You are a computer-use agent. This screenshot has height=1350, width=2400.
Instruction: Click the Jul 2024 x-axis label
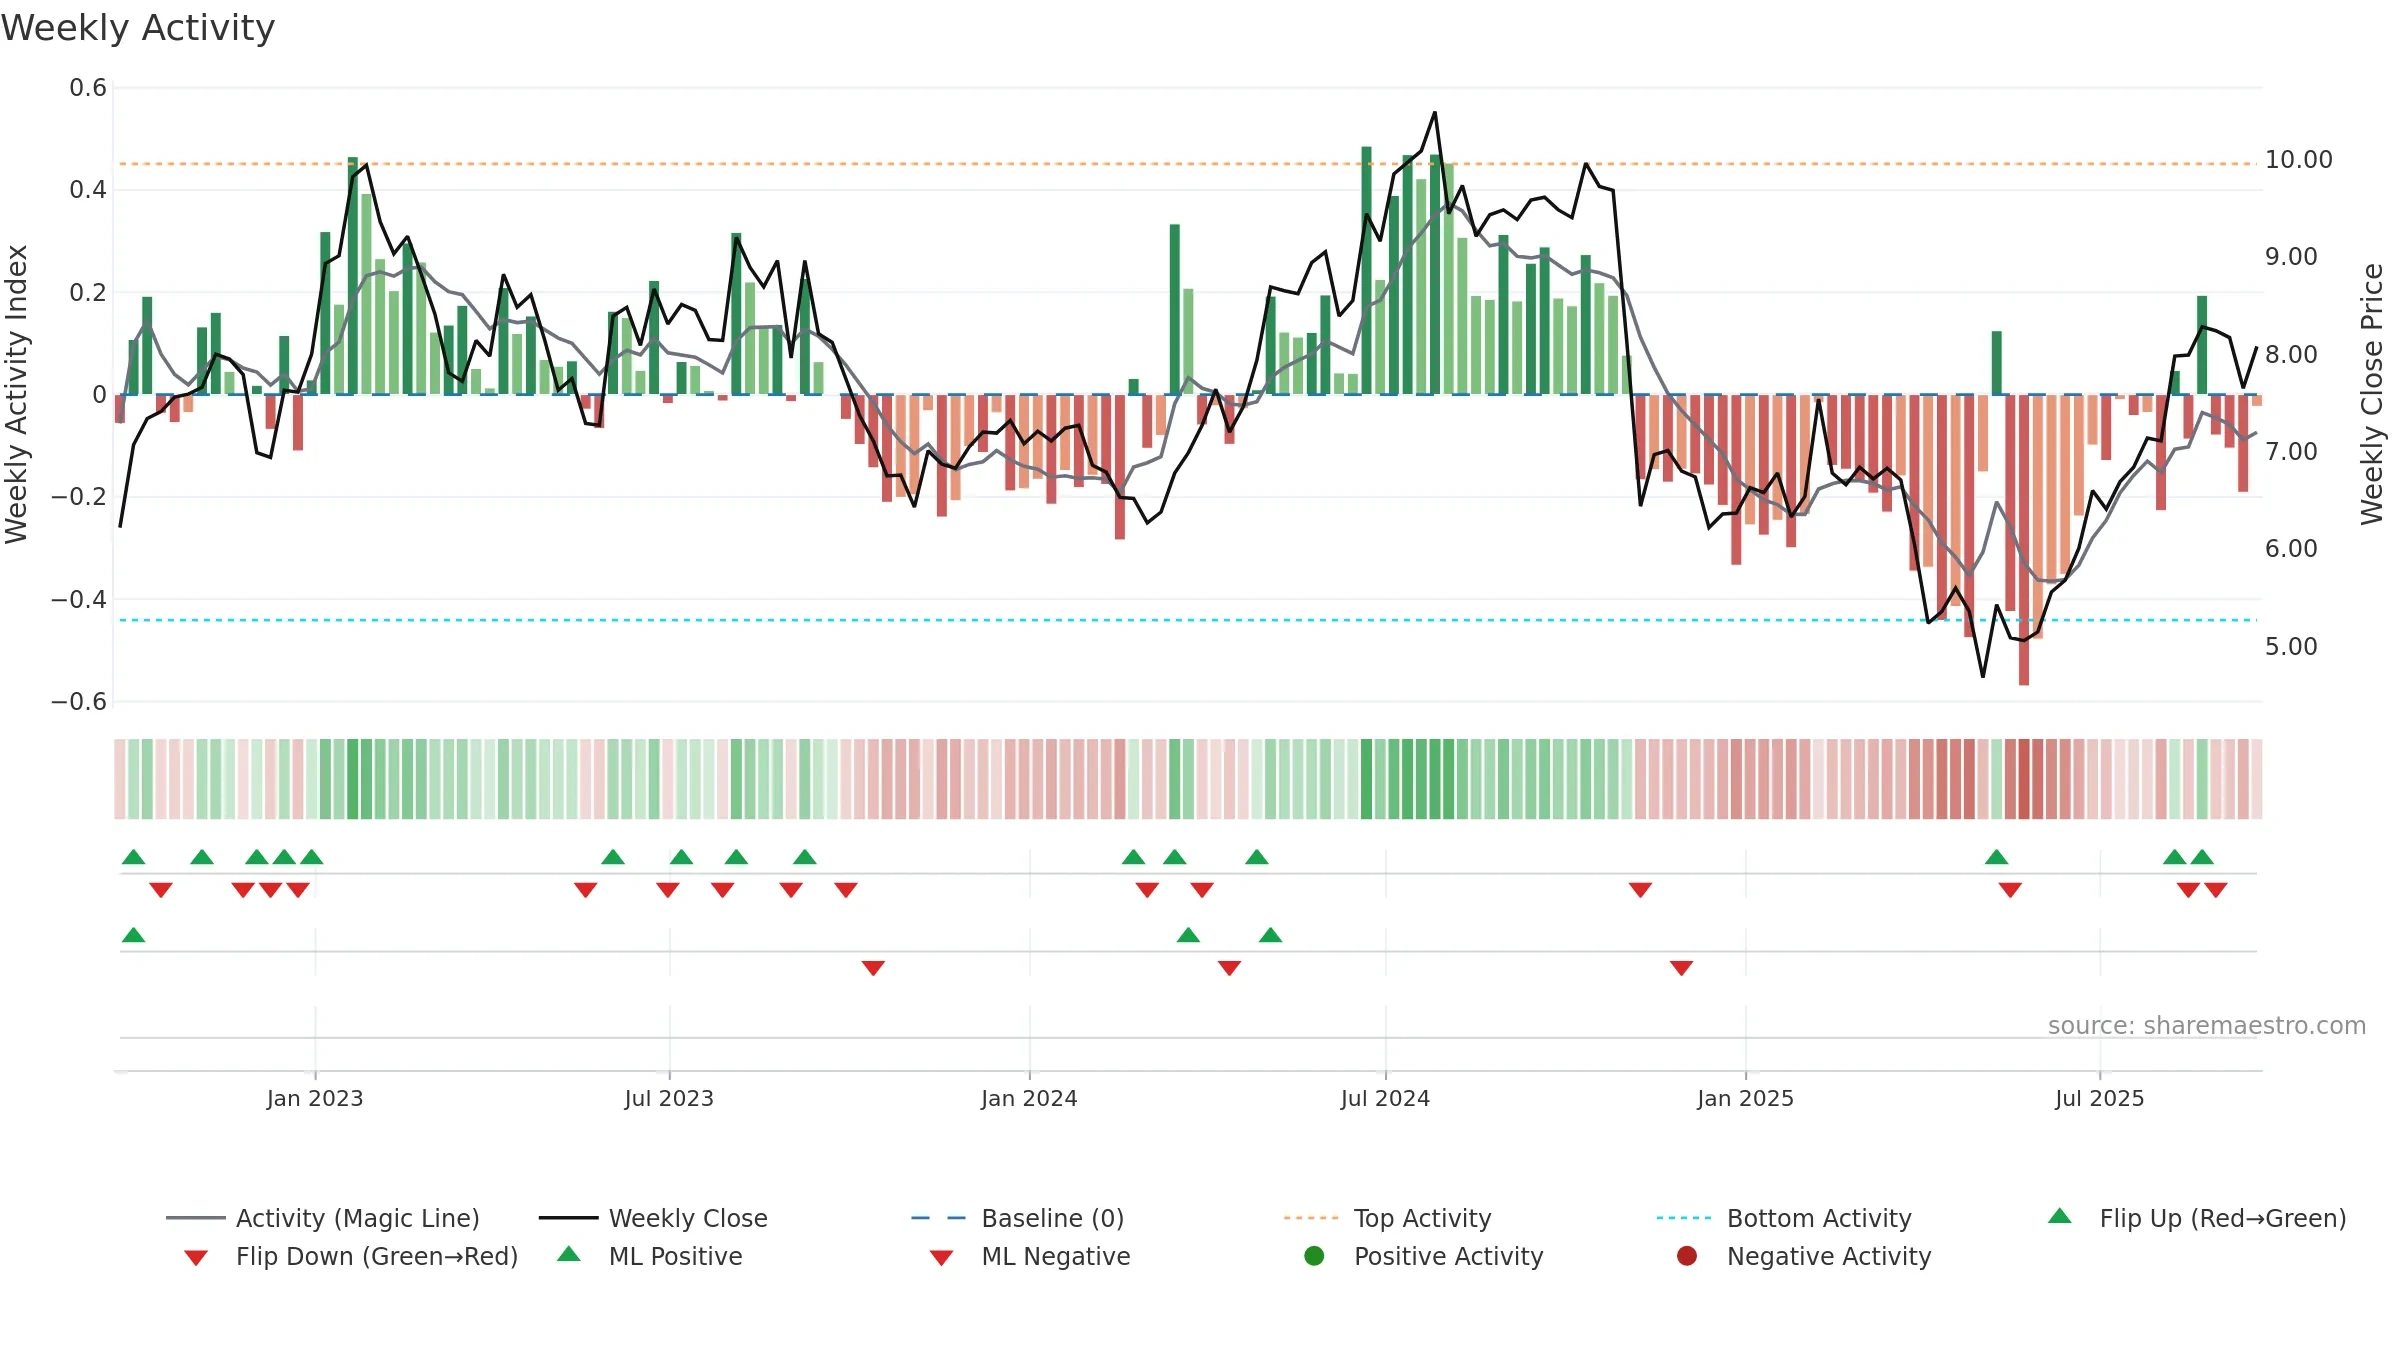tap(1385, 1099)
